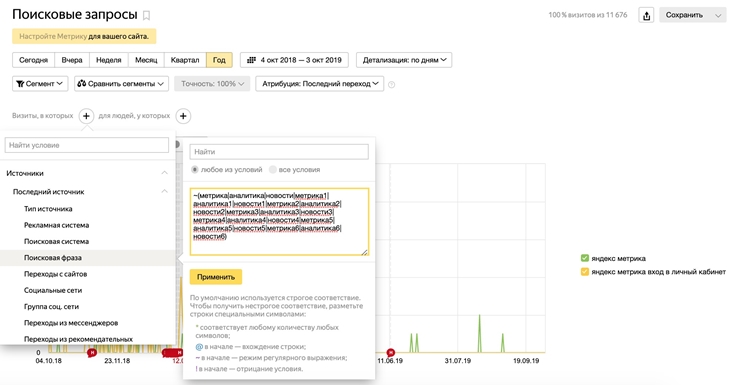730x385 pixels.
Task: Open the Сегмент dropdown
Action: pos(40,84)
